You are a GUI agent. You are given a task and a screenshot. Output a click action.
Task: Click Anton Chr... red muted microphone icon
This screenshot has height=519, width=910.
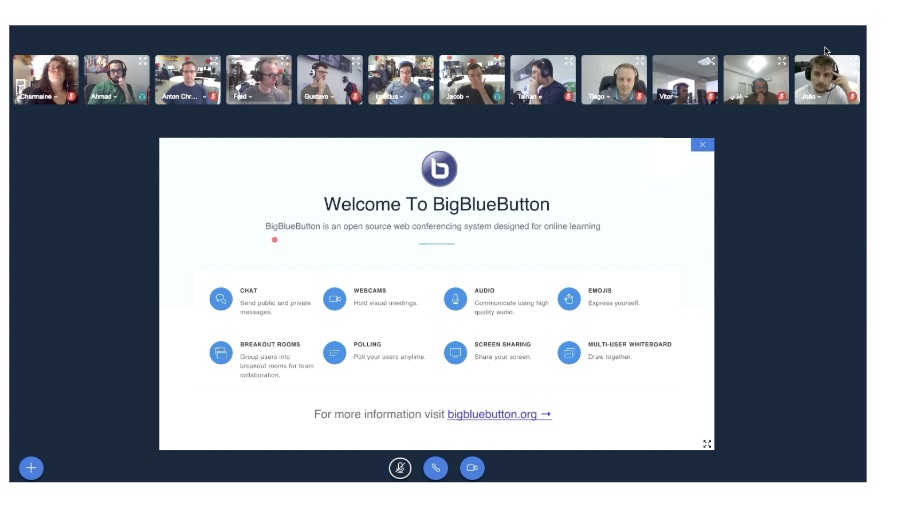[214, 96]
